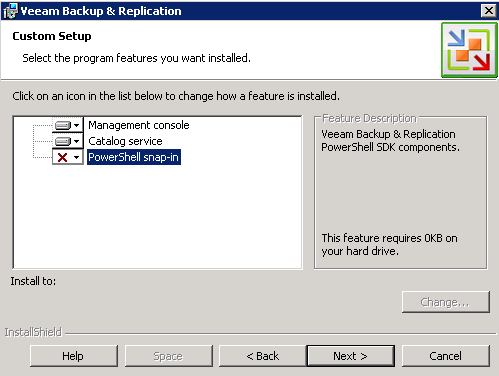
Task: Click the red X icon for PowerShell snap-in
Action: [62, 157]
